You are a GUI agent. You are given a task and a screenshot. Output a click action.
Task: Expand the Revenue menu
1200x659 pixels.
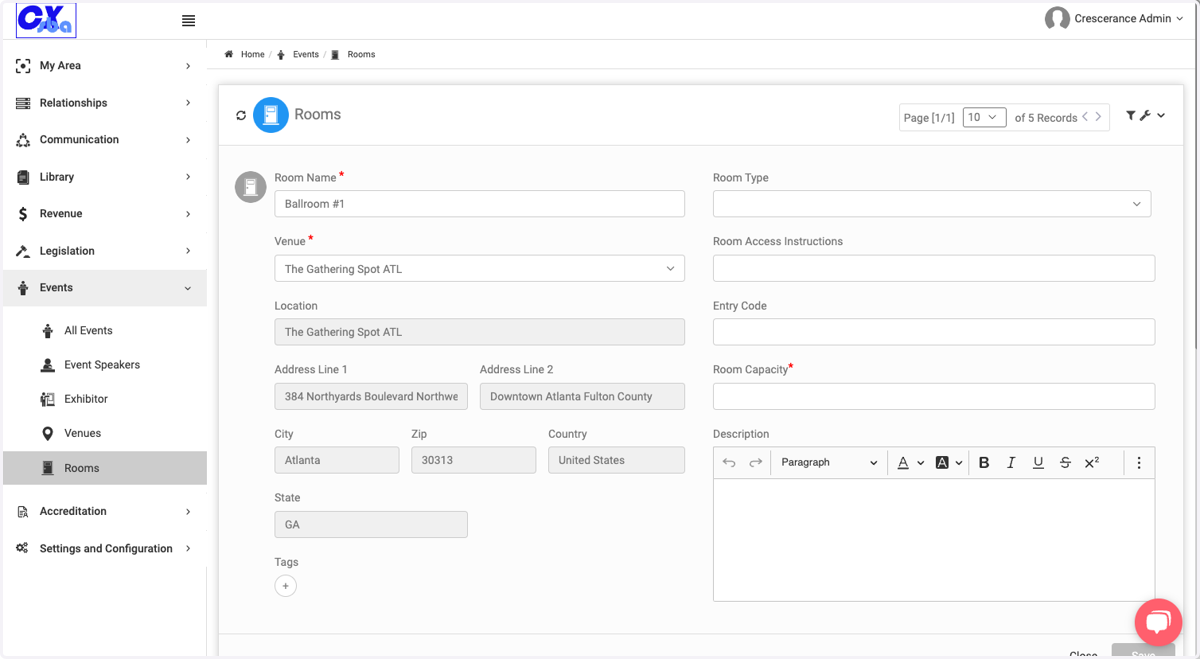[x=104, y=214]
